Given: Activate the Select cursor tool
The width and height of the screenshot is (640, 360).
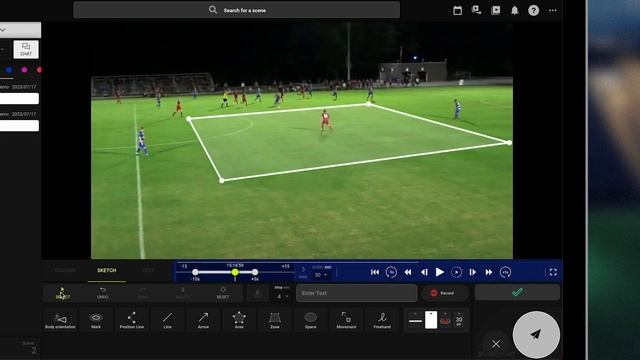Looking at the screenshot, I should [62, 293].
